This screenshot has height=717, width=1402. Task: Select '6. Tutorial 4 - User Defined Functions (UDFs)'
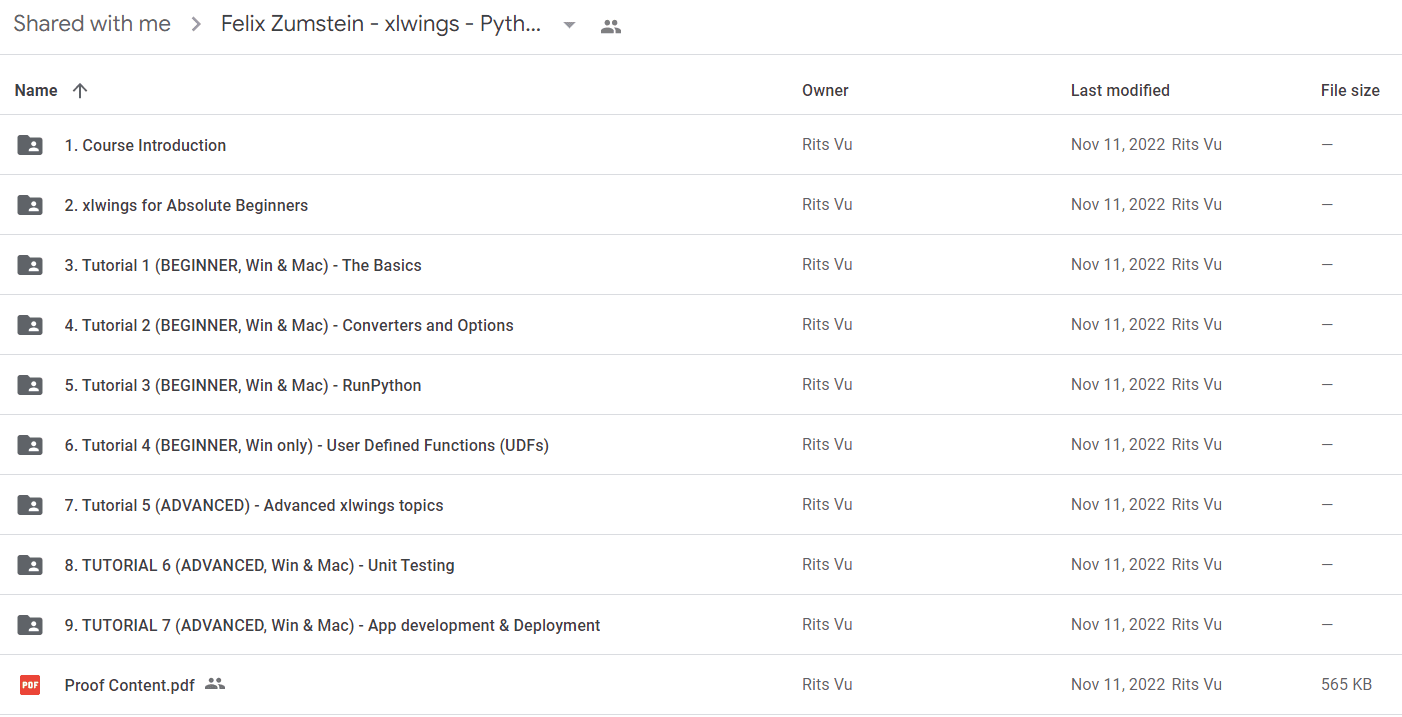point(307,445)
